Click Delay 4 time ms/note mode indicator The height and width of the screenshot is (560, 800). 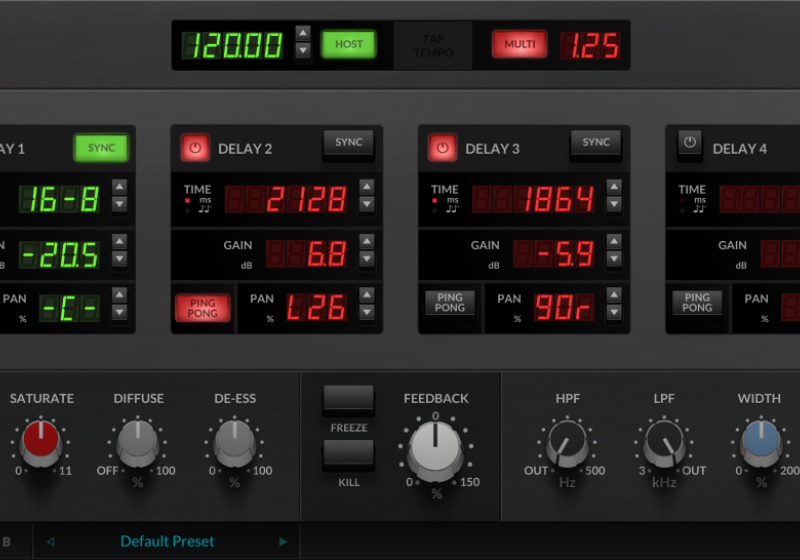(x=693, y=205)
